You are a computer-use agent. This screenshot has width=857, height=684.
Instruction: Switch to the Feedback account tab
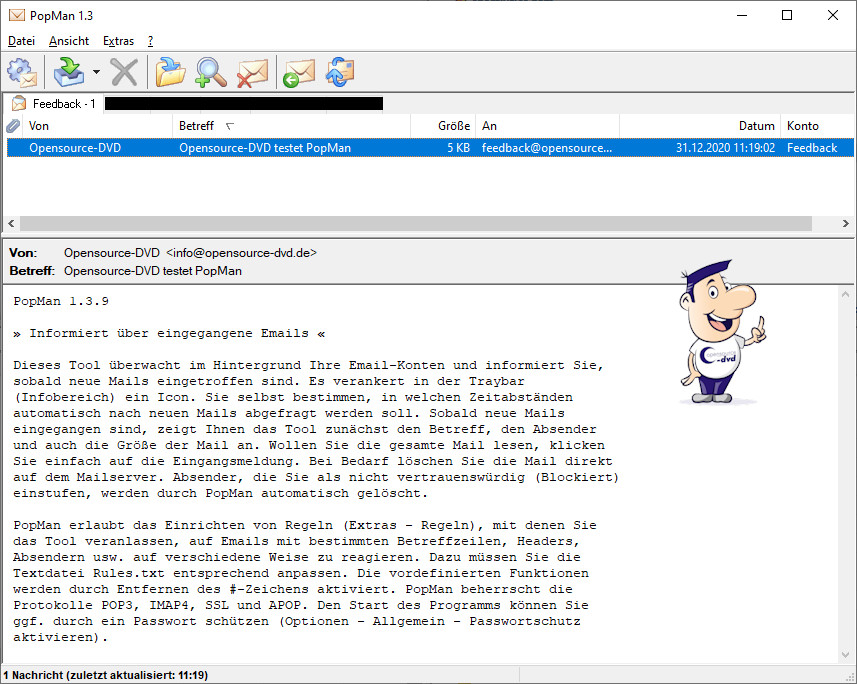[54, 104]
